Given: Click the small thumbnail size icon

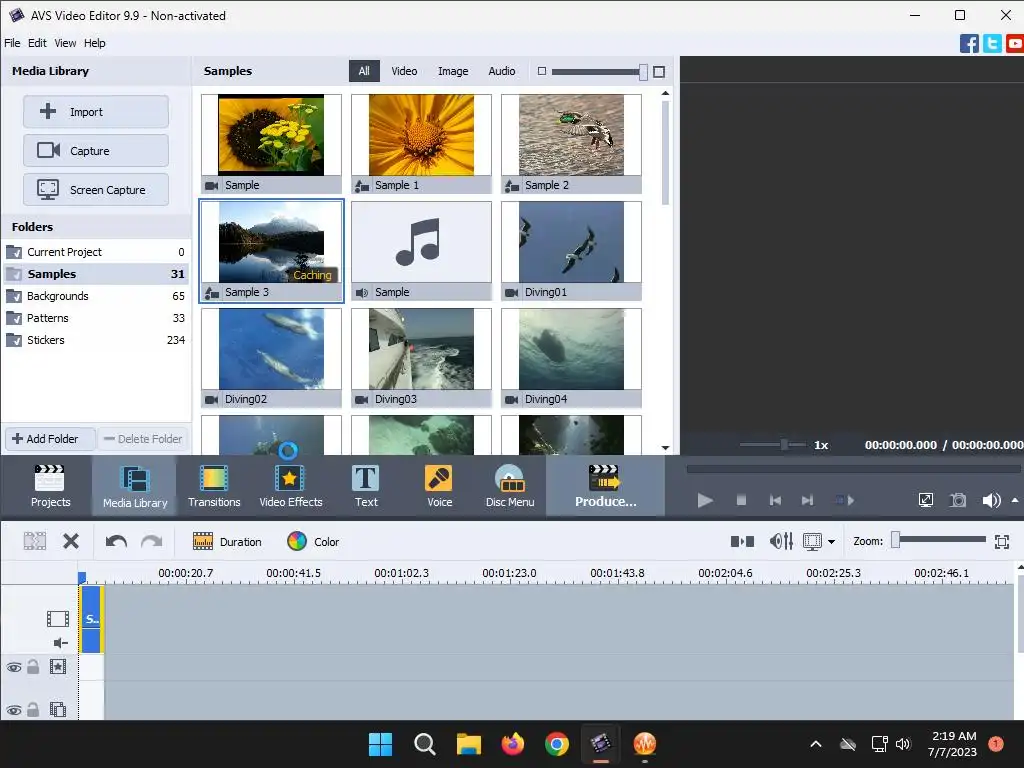Looking at the screenshot, I should coord(541,71).
